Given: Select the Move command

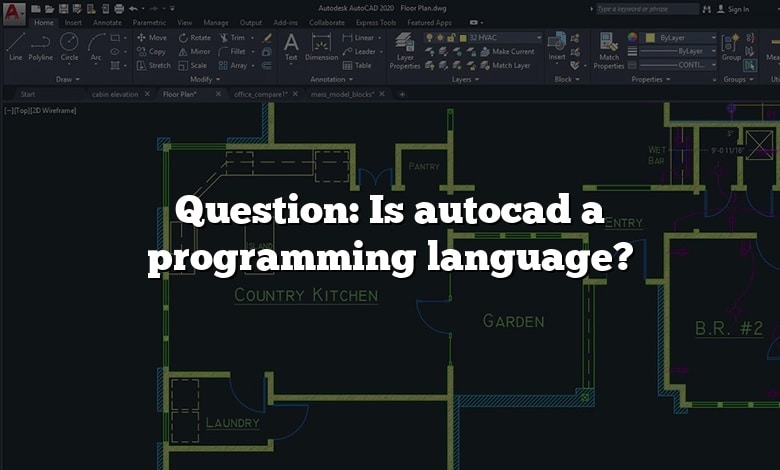Looking at the screenshot, I should [x=152, y=37].
